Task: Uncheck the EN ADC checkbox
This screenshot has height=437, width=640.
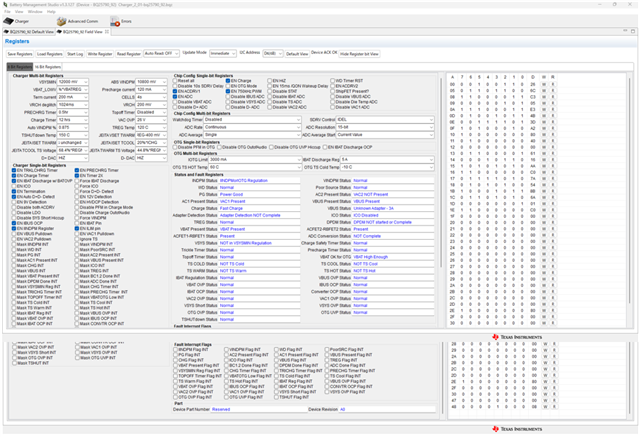Action: [175, 97]
